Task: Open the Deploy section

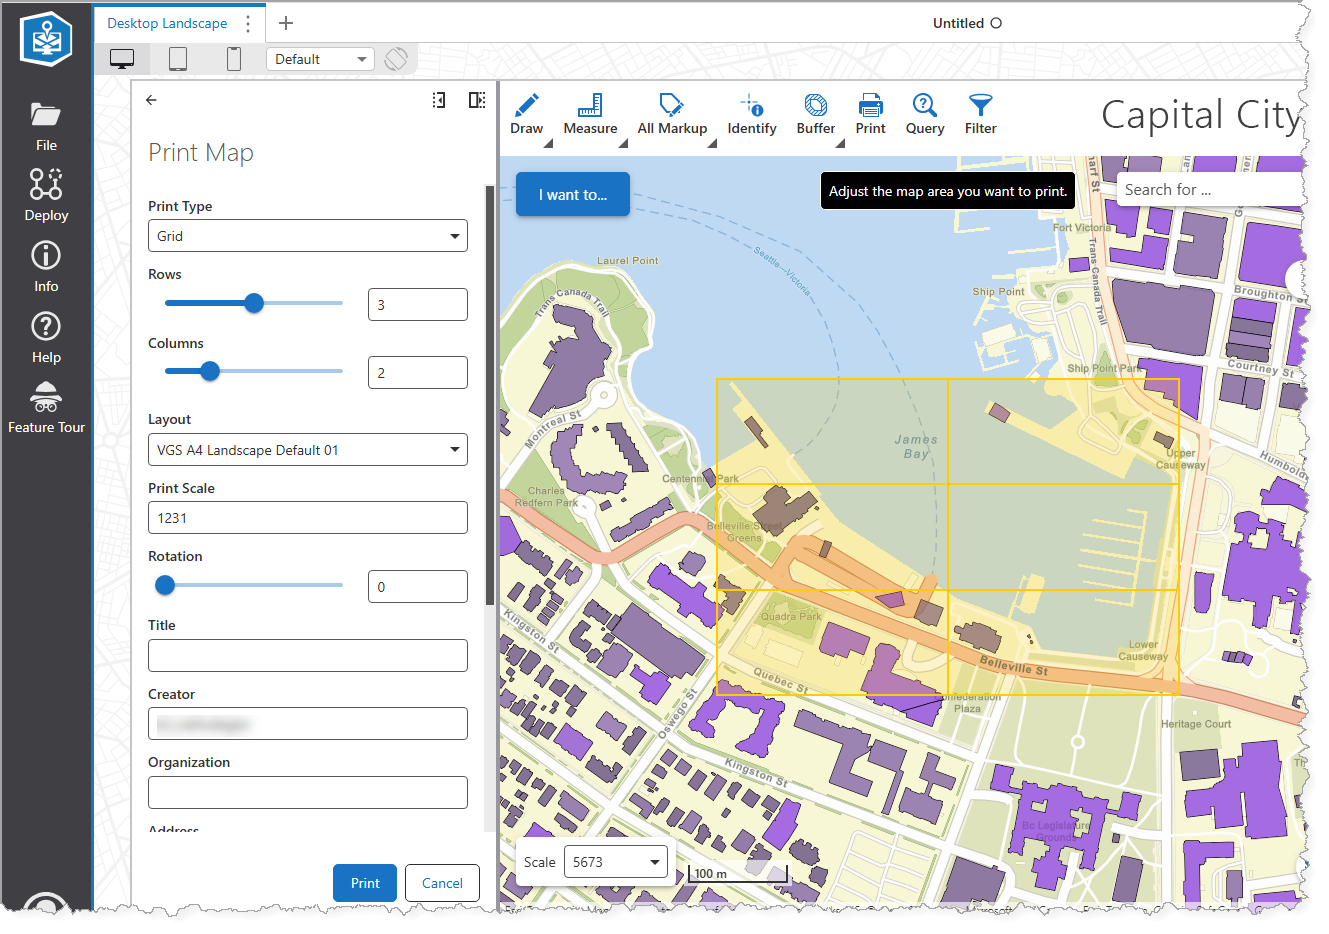Action: 46,195
